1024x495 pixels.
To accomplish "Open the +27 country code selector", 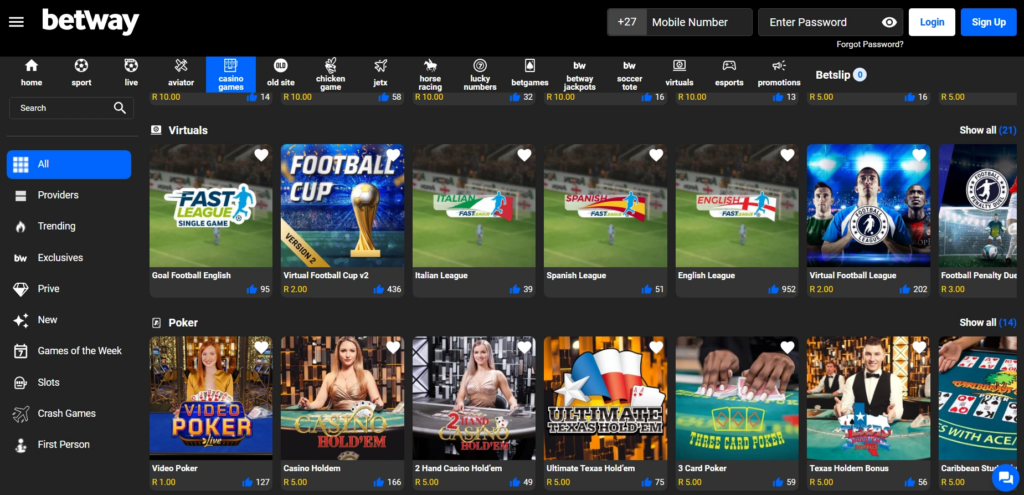I will point(627,22).
